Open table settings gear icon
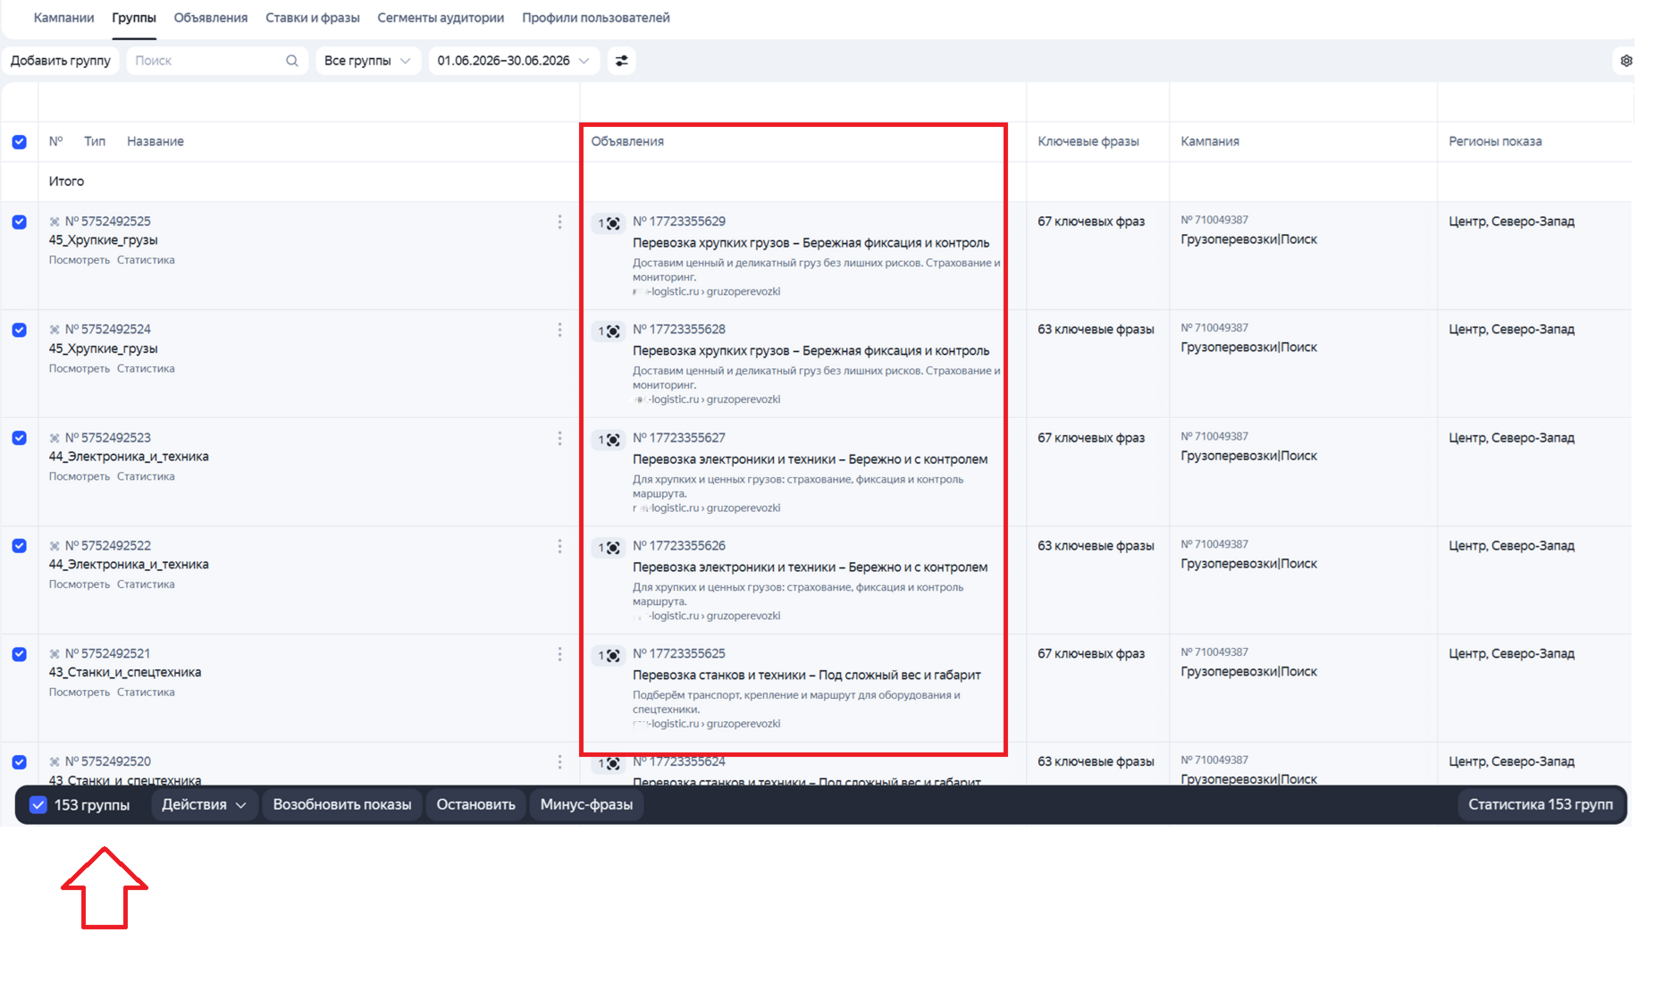The height and width of the screenshot is (991, 1680). 1626,61
